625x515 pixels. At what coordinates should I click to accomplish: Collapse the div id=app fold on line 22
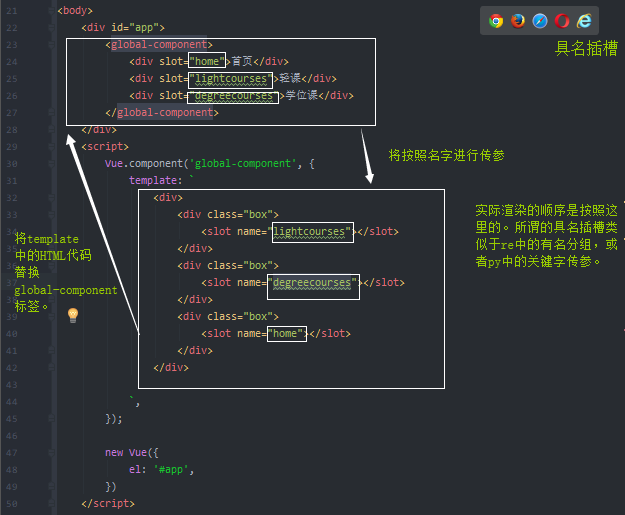(x=51, y=28)
